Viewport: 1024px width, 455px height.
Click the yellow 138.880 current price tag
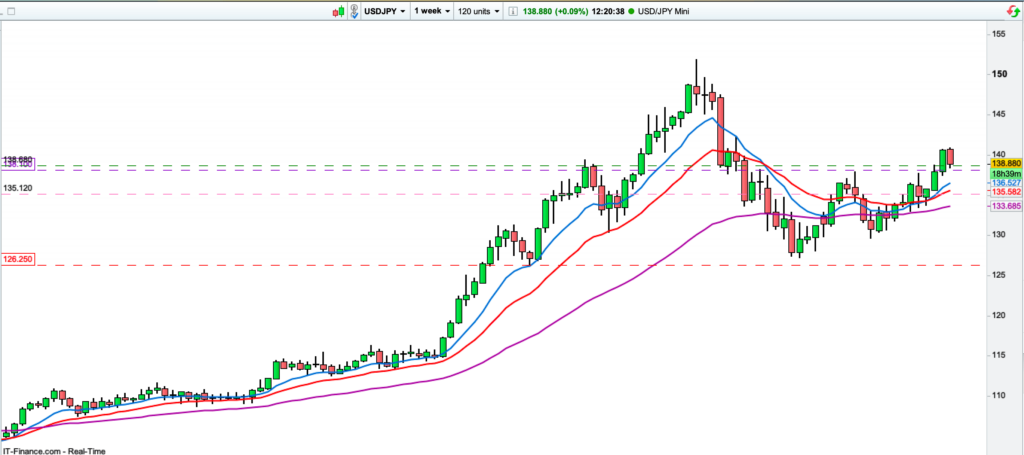click(x=1004, y=163)
